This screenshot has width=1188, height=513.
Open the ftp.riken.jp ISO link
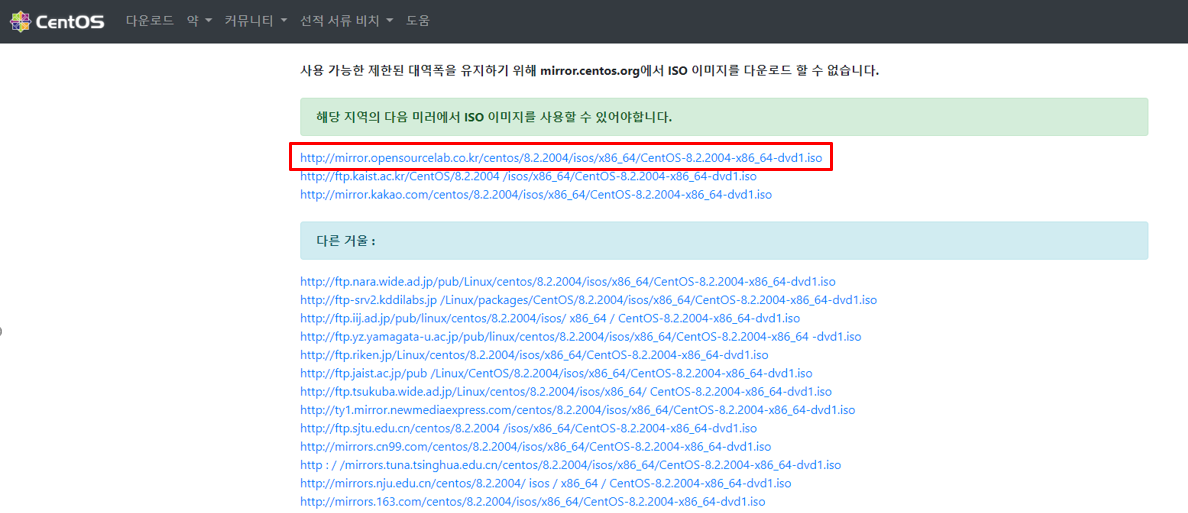click(534, 355)
